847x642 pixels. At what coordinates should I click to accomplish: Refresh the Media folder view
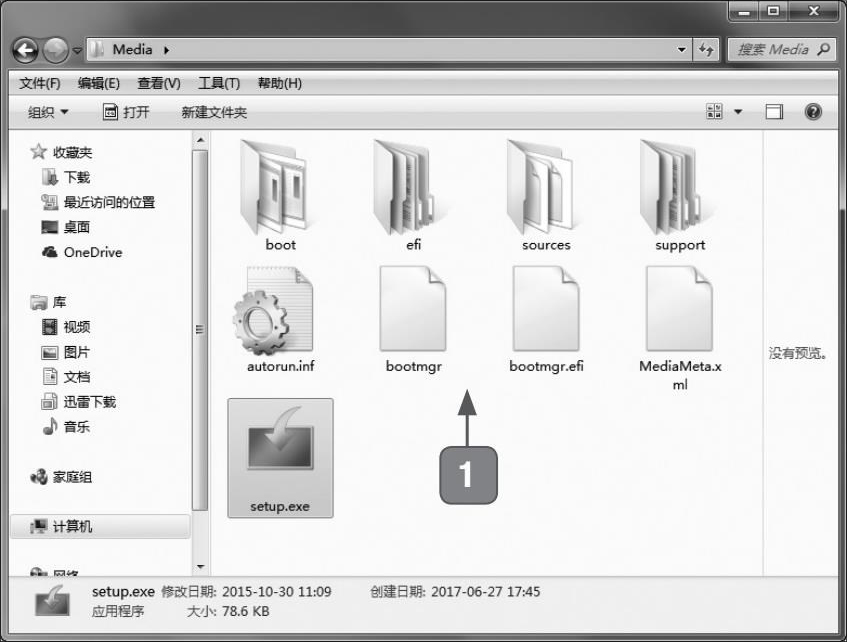[x=707, y=50]
